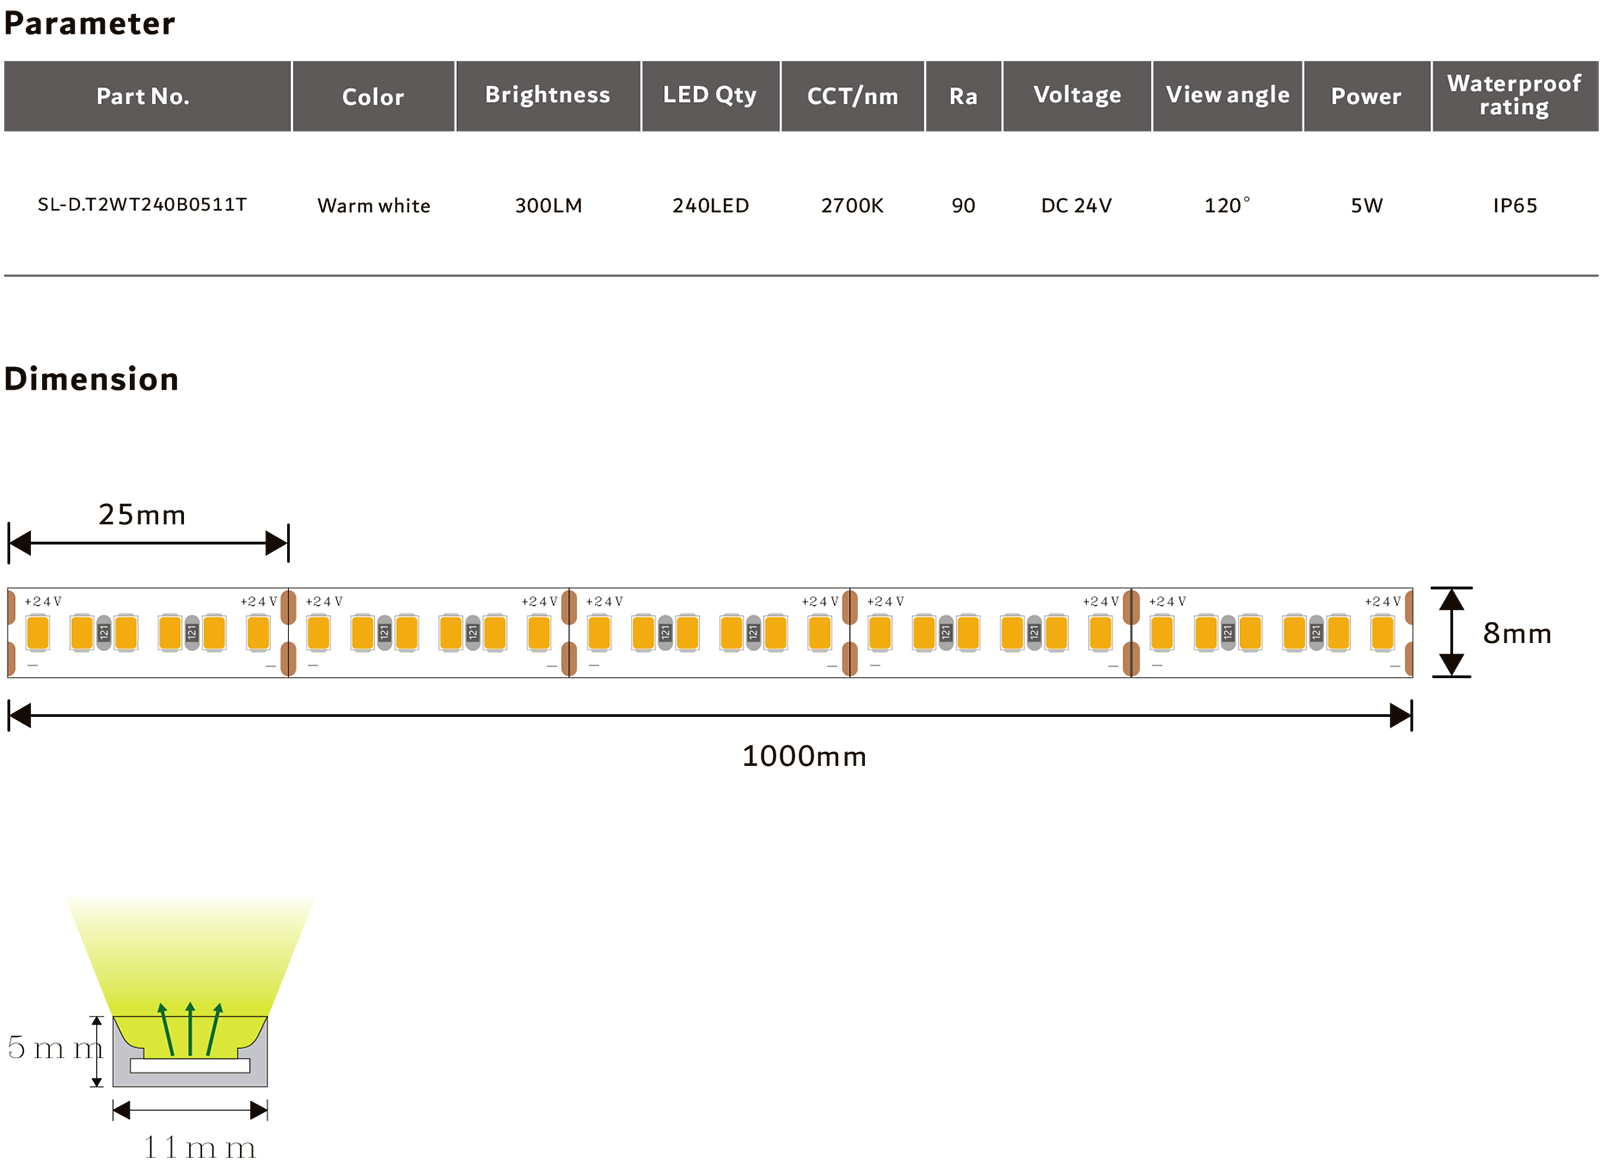Click the Dimension section heading
This screenshot has height=1163, width=1600.
point(92,379)
